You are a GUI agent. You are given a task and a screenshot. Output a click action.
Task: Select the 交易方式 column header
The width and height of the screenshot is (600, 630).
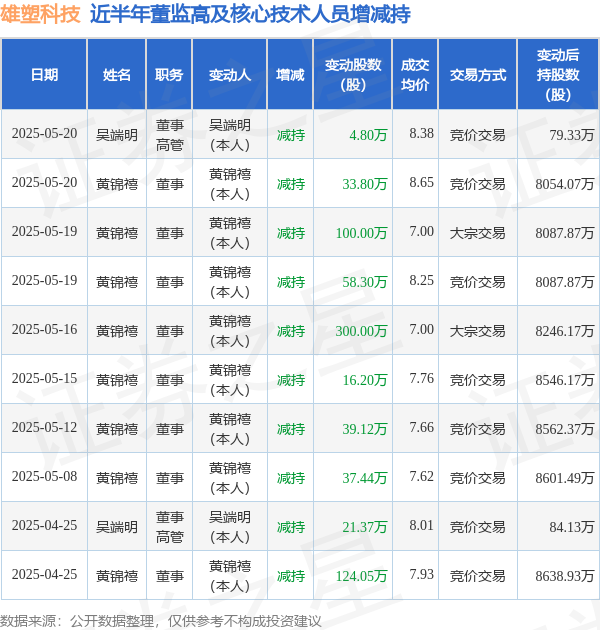(478, 75)
